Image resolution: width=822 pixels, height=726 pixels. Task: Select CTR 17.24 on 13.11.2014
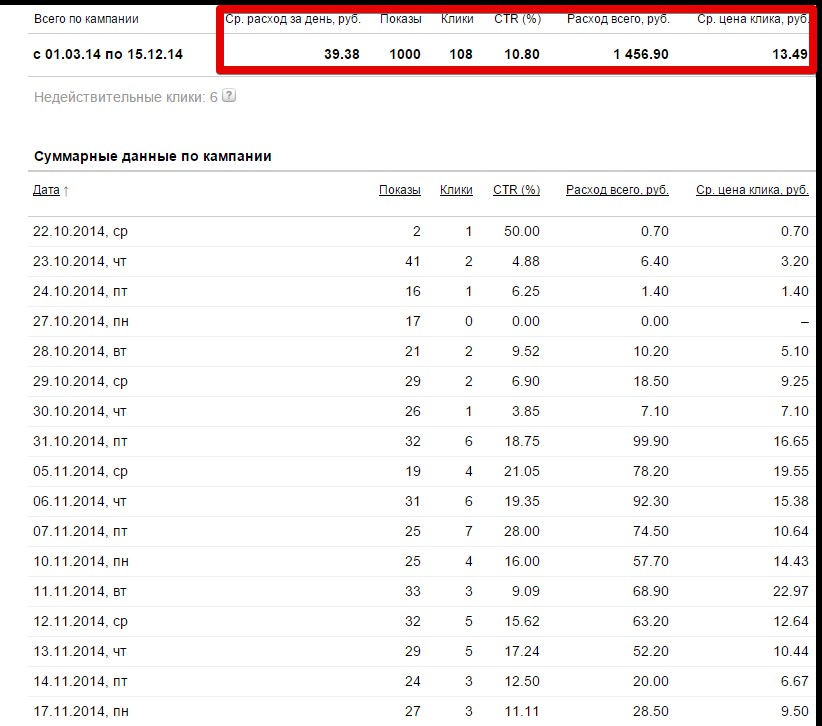coord(522,651)
